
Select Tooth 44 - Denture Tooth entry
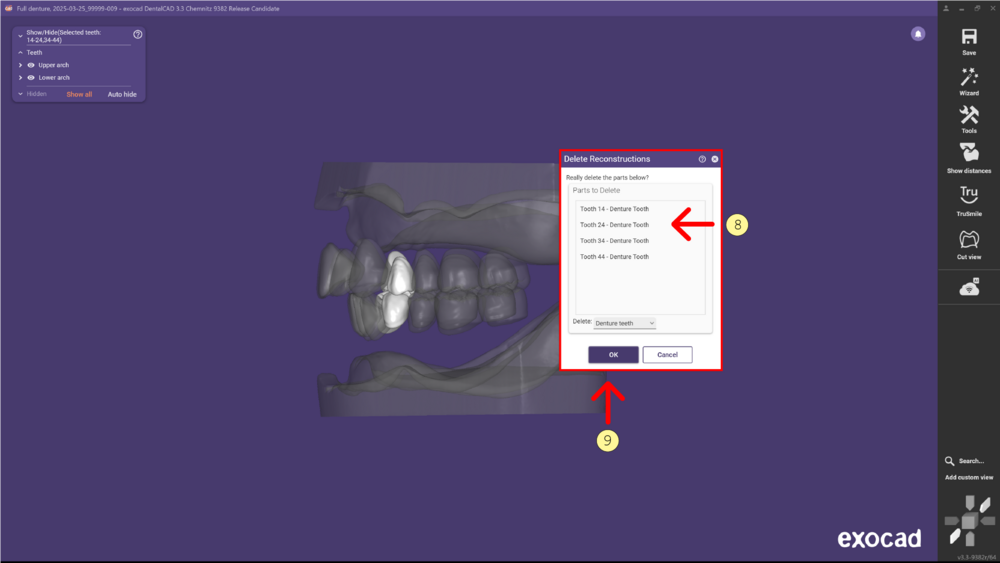click(x=614, y=257)
